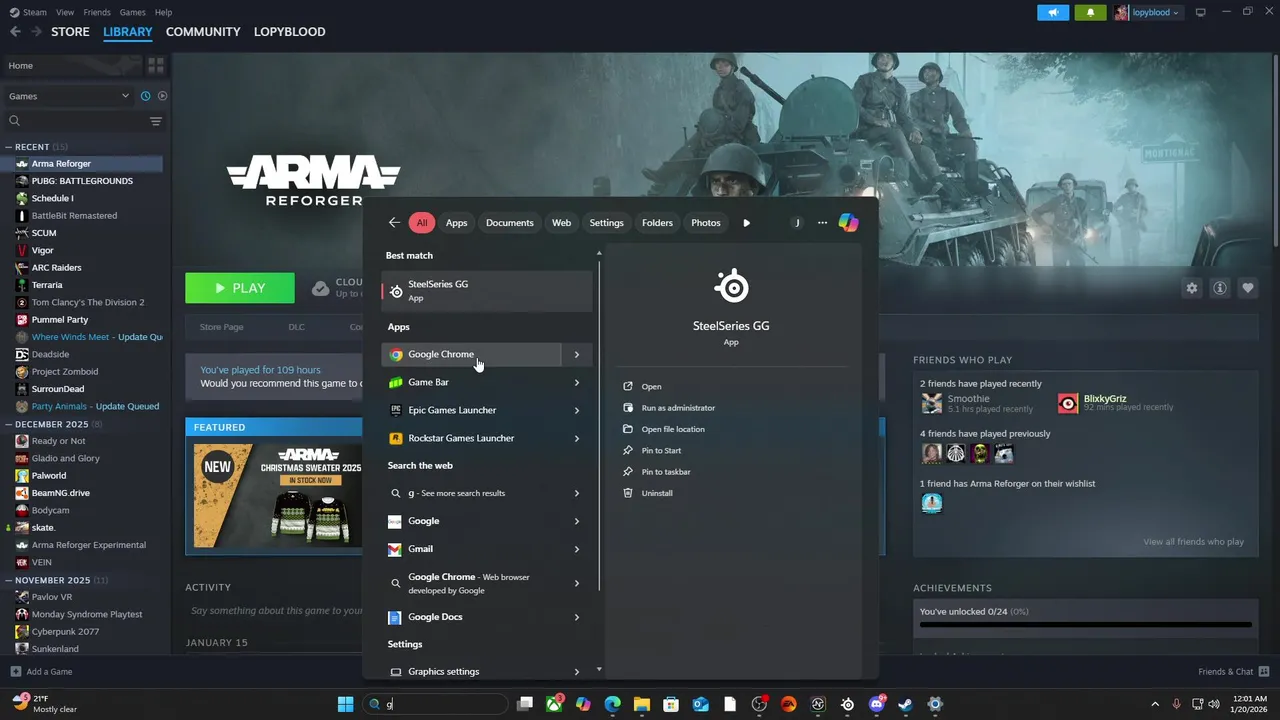
Task: Open the DLC tab
Action: click(296, 327)
